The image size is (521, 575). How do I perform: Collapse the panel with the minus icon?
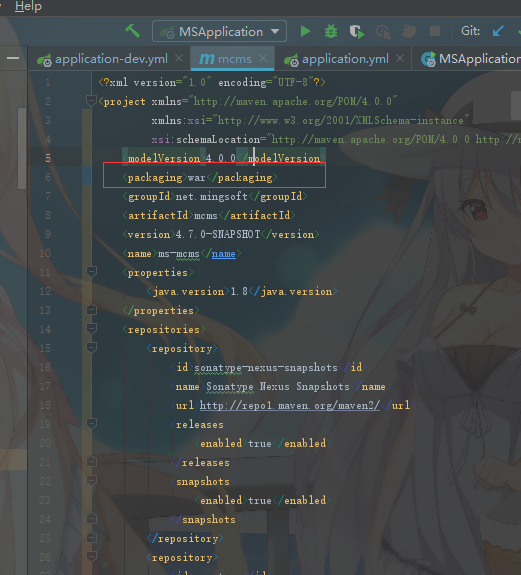click(13, 58)
